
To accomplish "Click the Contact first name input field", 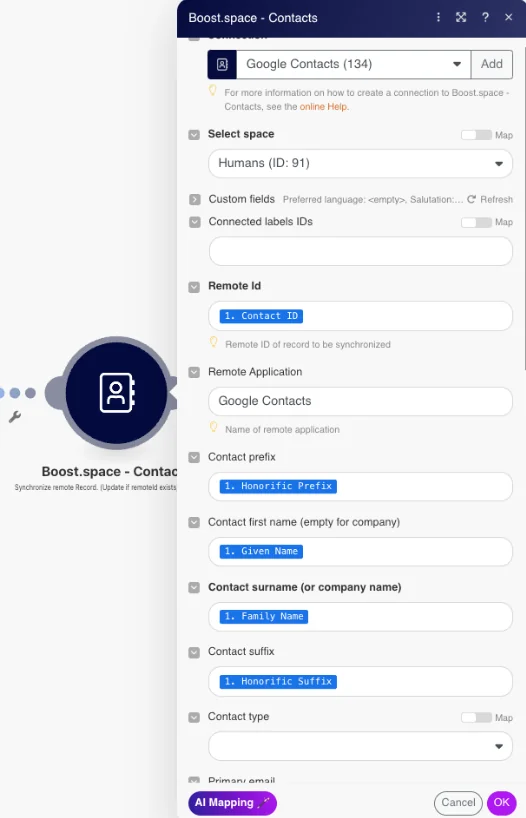I will (x=361, y=551).
